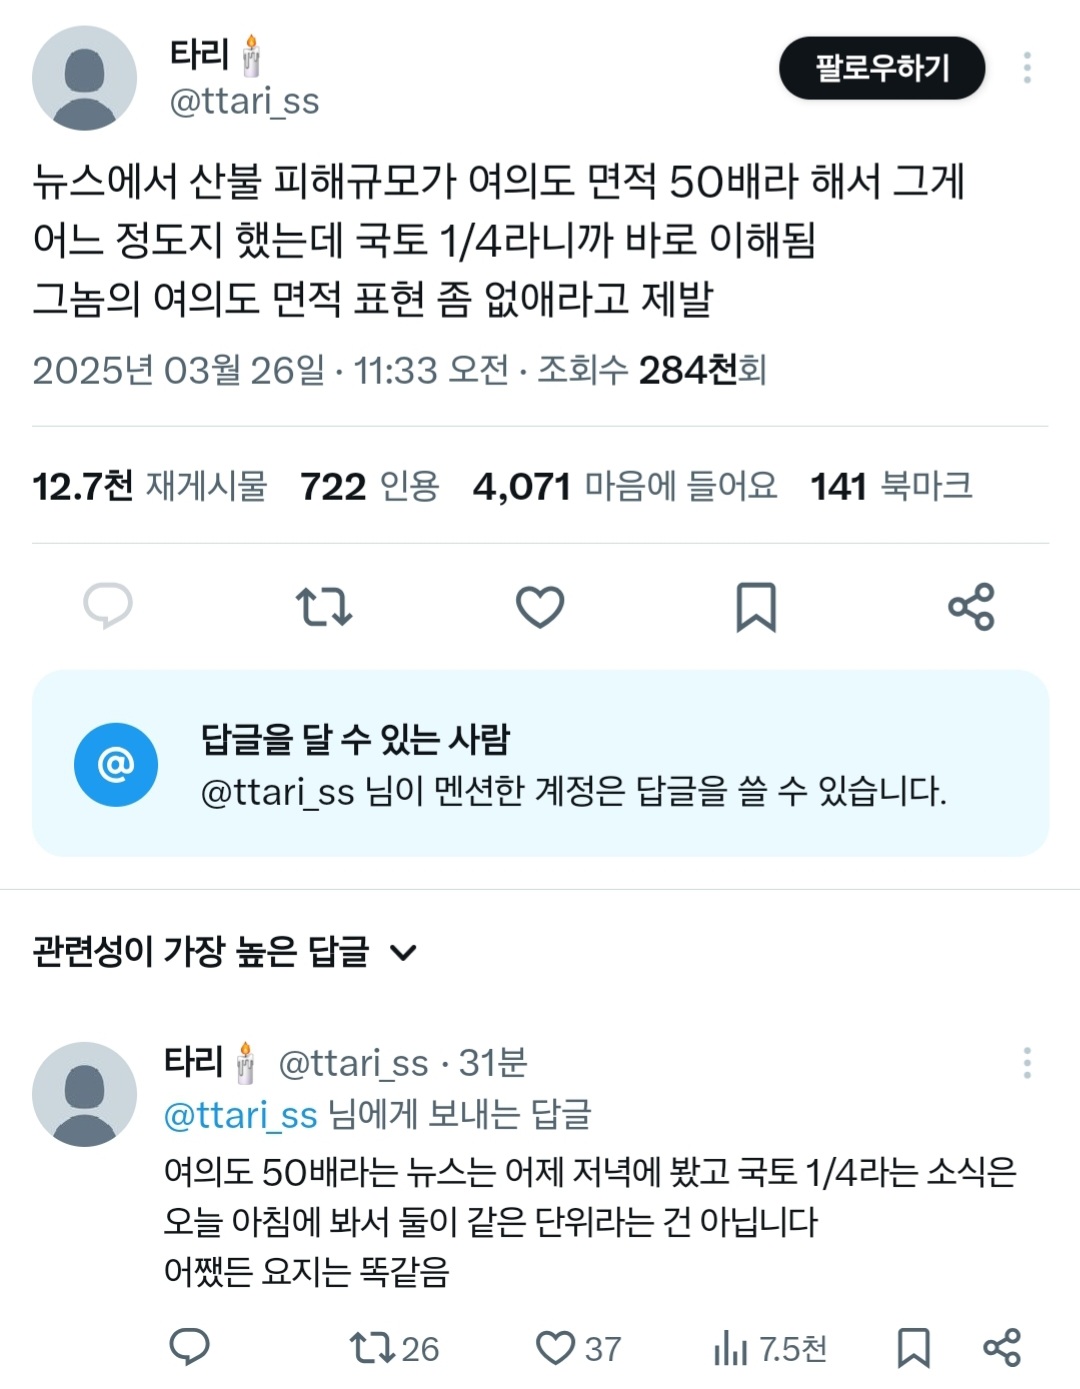Open the 722 인용 quotes list
Viewport: 1080px width, 1389px height.
(x=370, y=487)
